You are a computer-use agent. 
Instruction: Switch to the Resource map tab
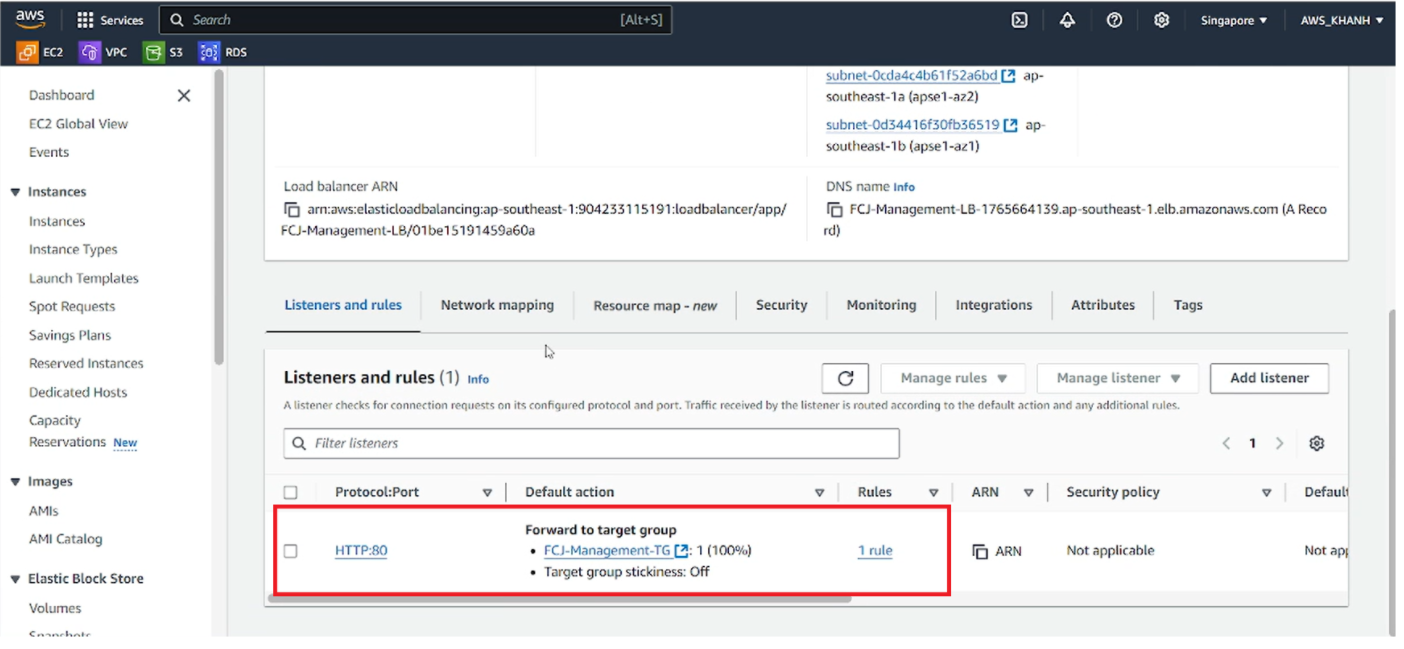tap(655, 306)
